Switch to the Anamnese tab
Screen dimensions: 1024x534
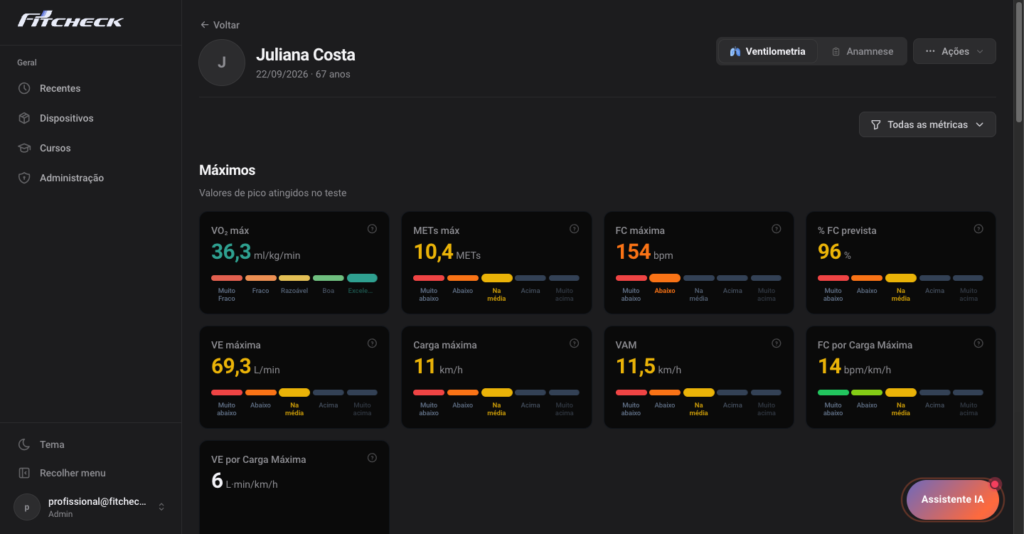point(862,52)
